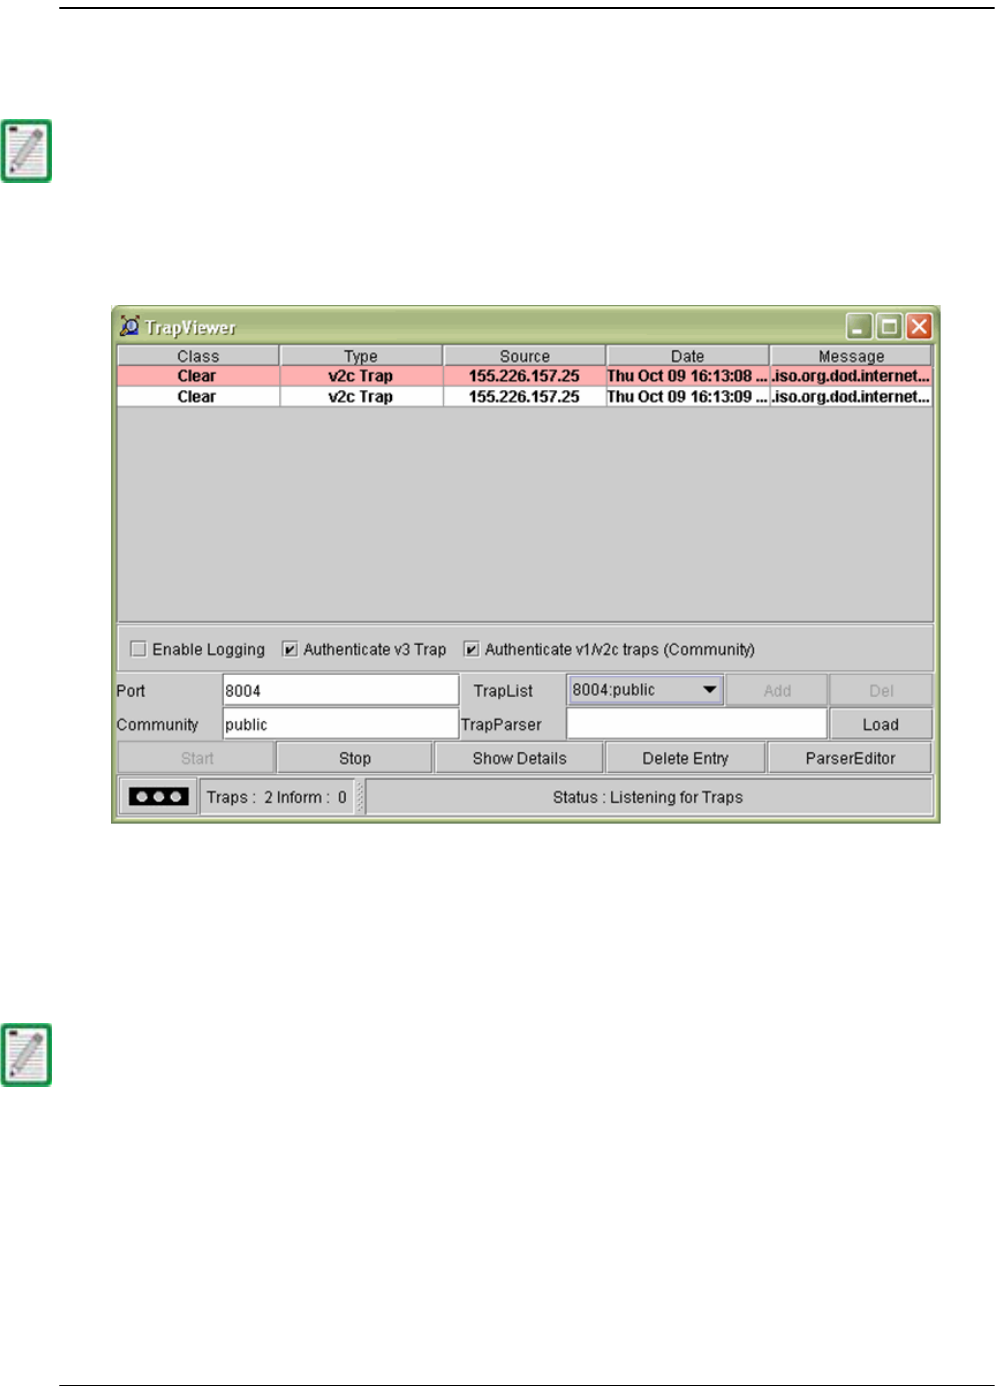
Task: Click the Show Details button
Action: (x=519, y=758)
